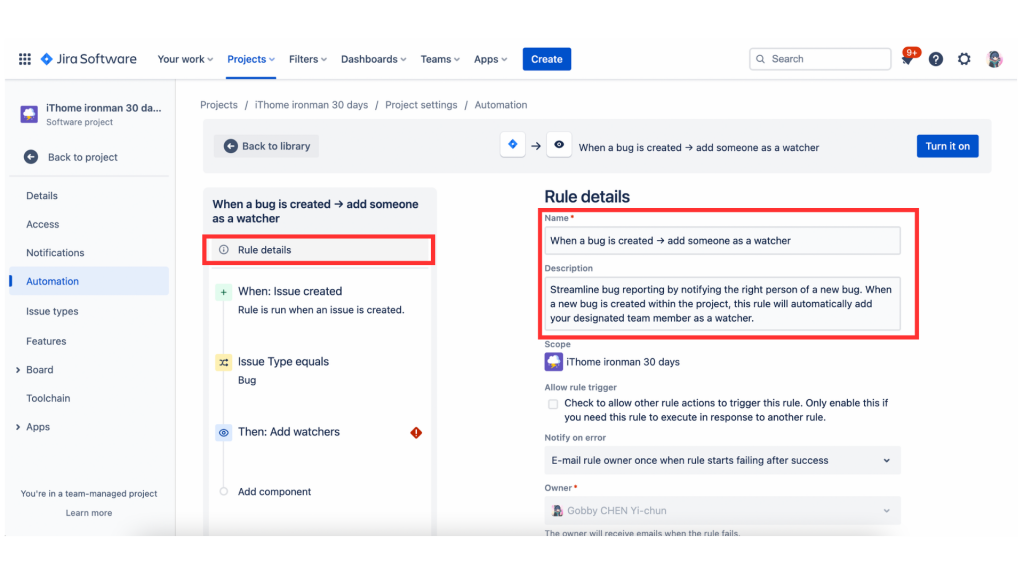Click the Back to library button

point(266,146)
